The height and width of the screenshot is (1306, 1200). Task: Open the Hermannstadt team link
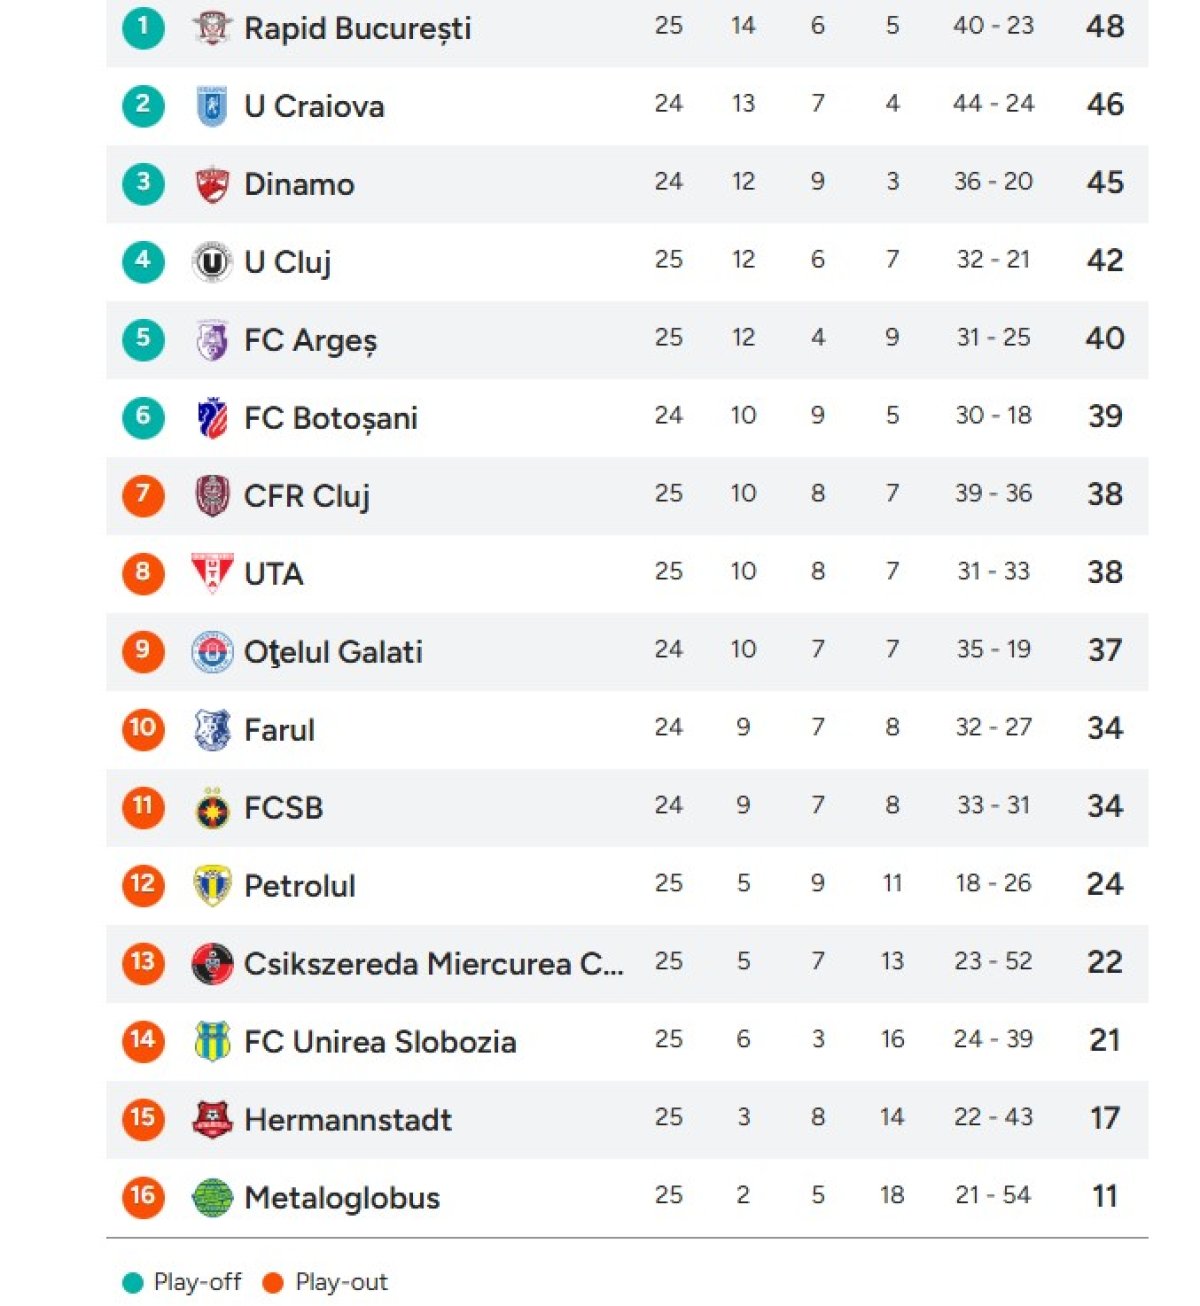click(x=347, y=1120)
